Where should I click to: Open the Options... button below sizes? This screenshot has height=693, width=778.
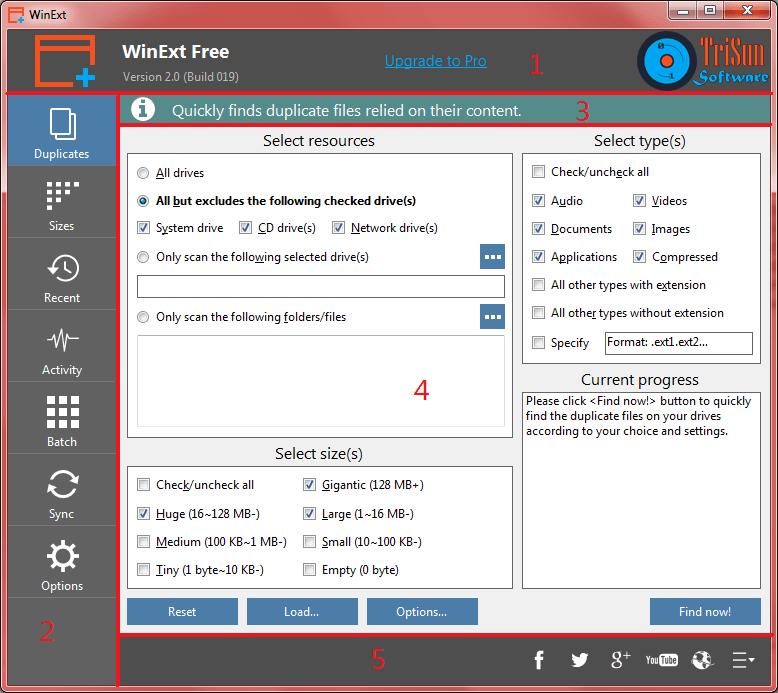422,611
